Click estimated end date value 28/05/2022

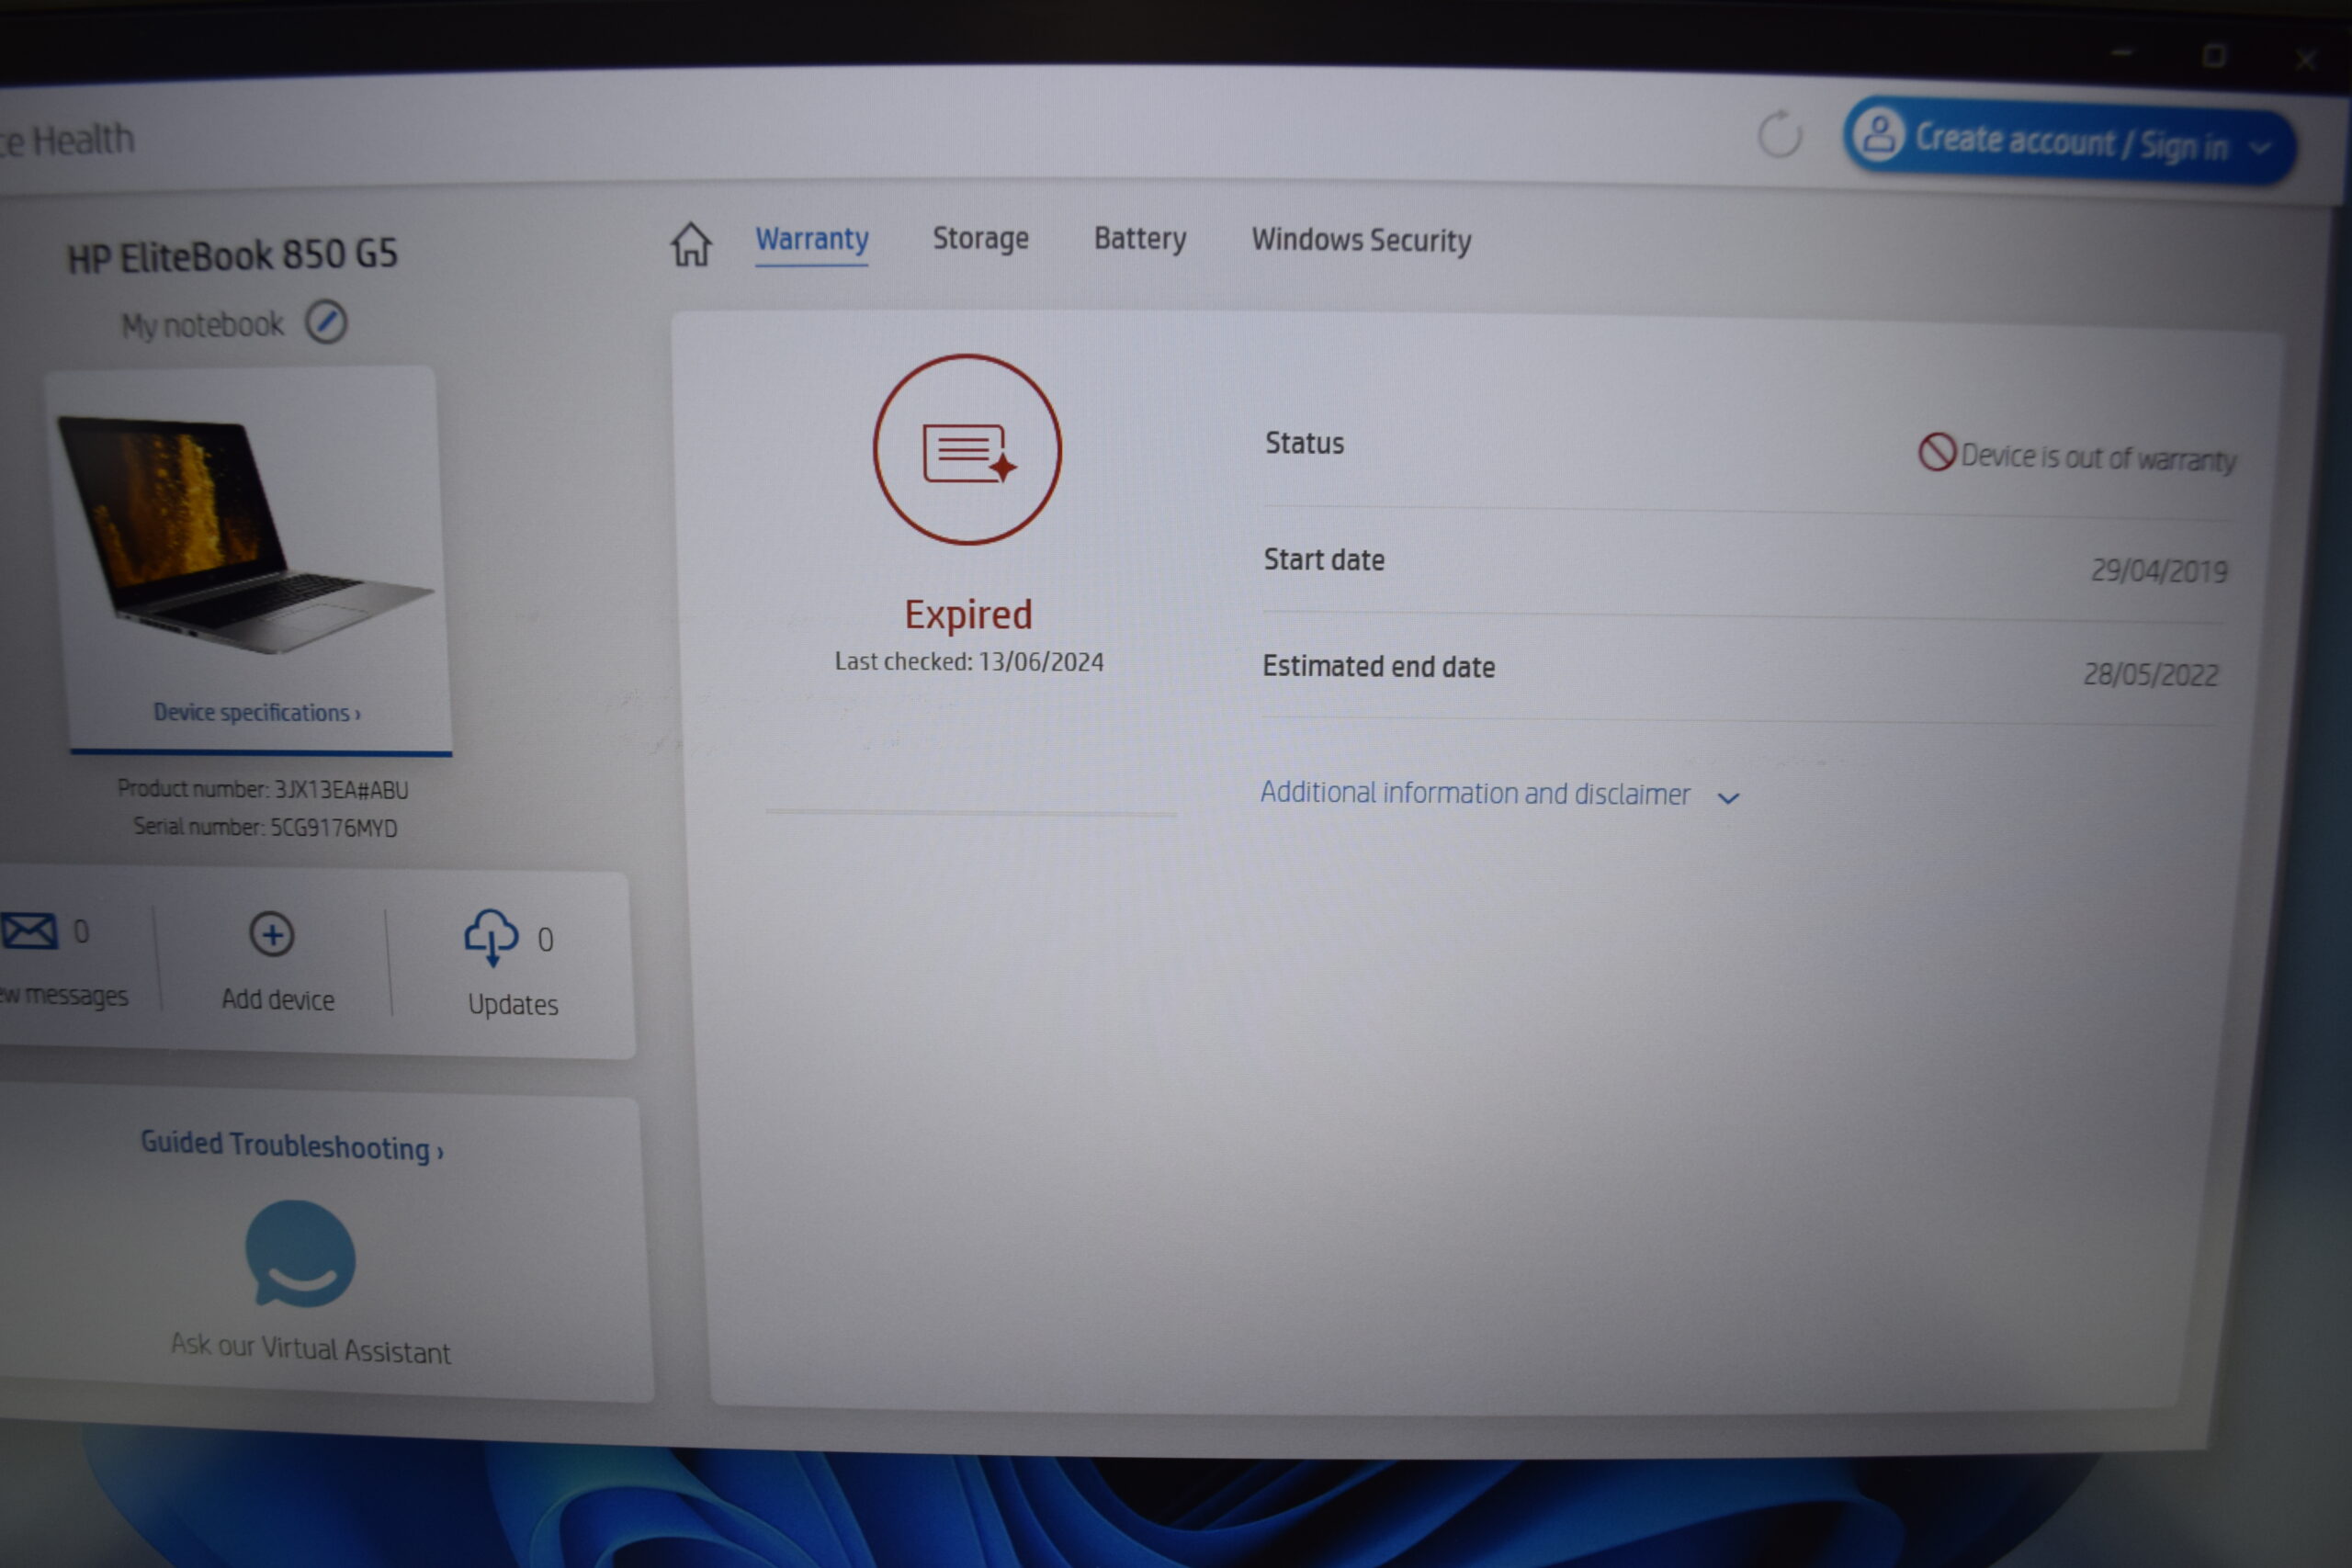[2151, 674]
